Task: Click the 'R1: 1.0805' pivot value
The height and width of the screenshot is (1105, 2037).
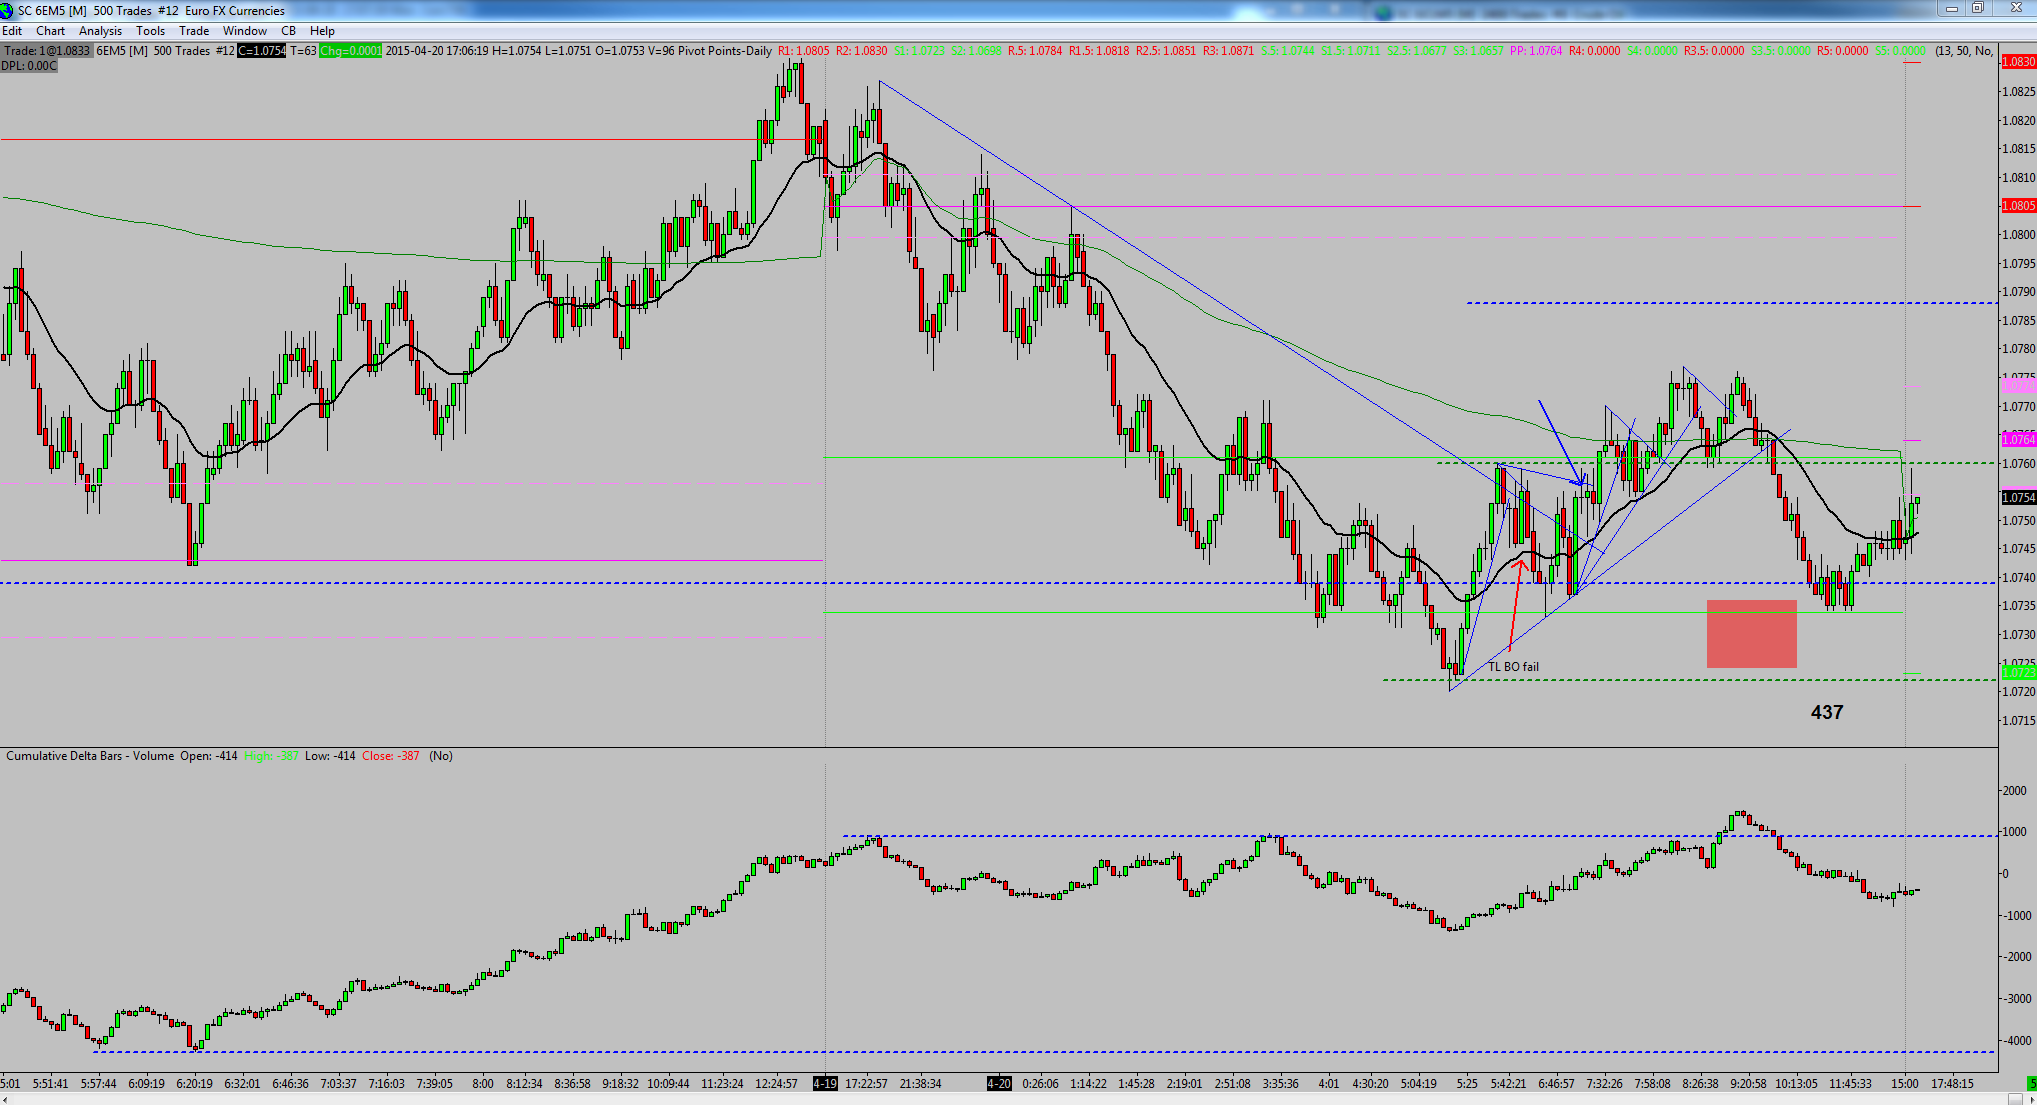Action: 804,51
